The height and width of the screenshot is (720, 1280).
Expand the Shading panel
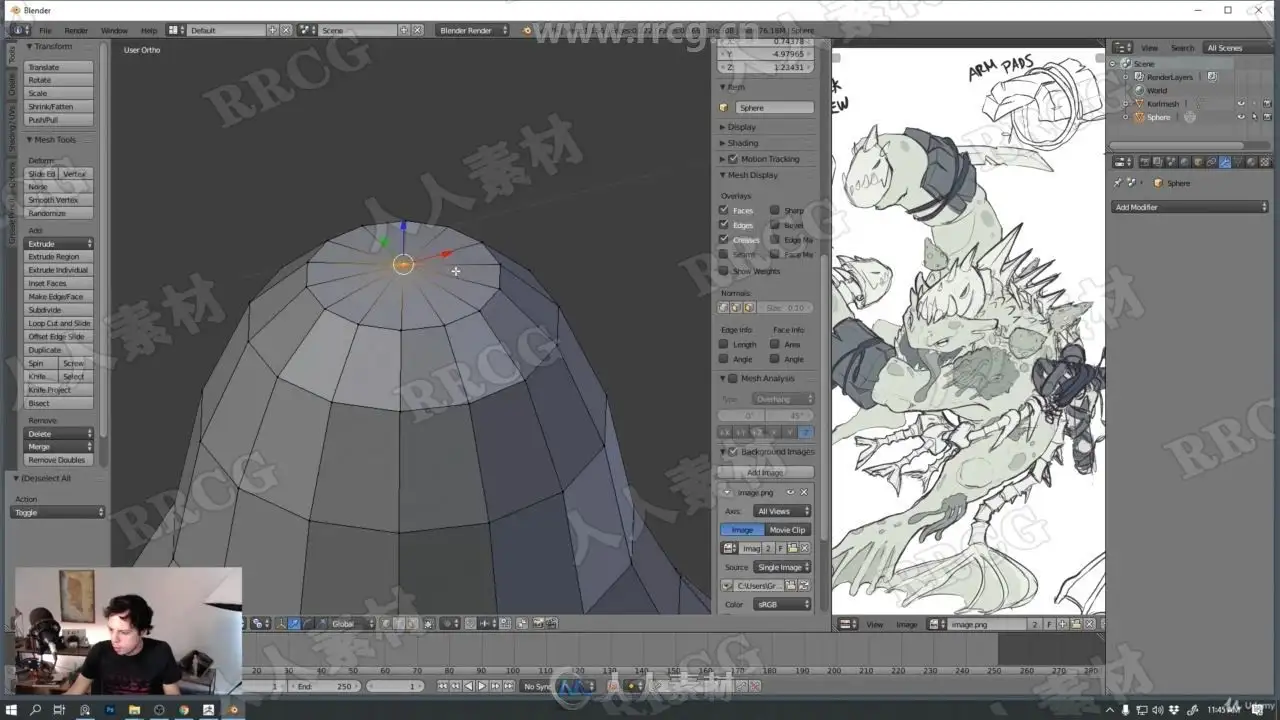pos(742,143)
